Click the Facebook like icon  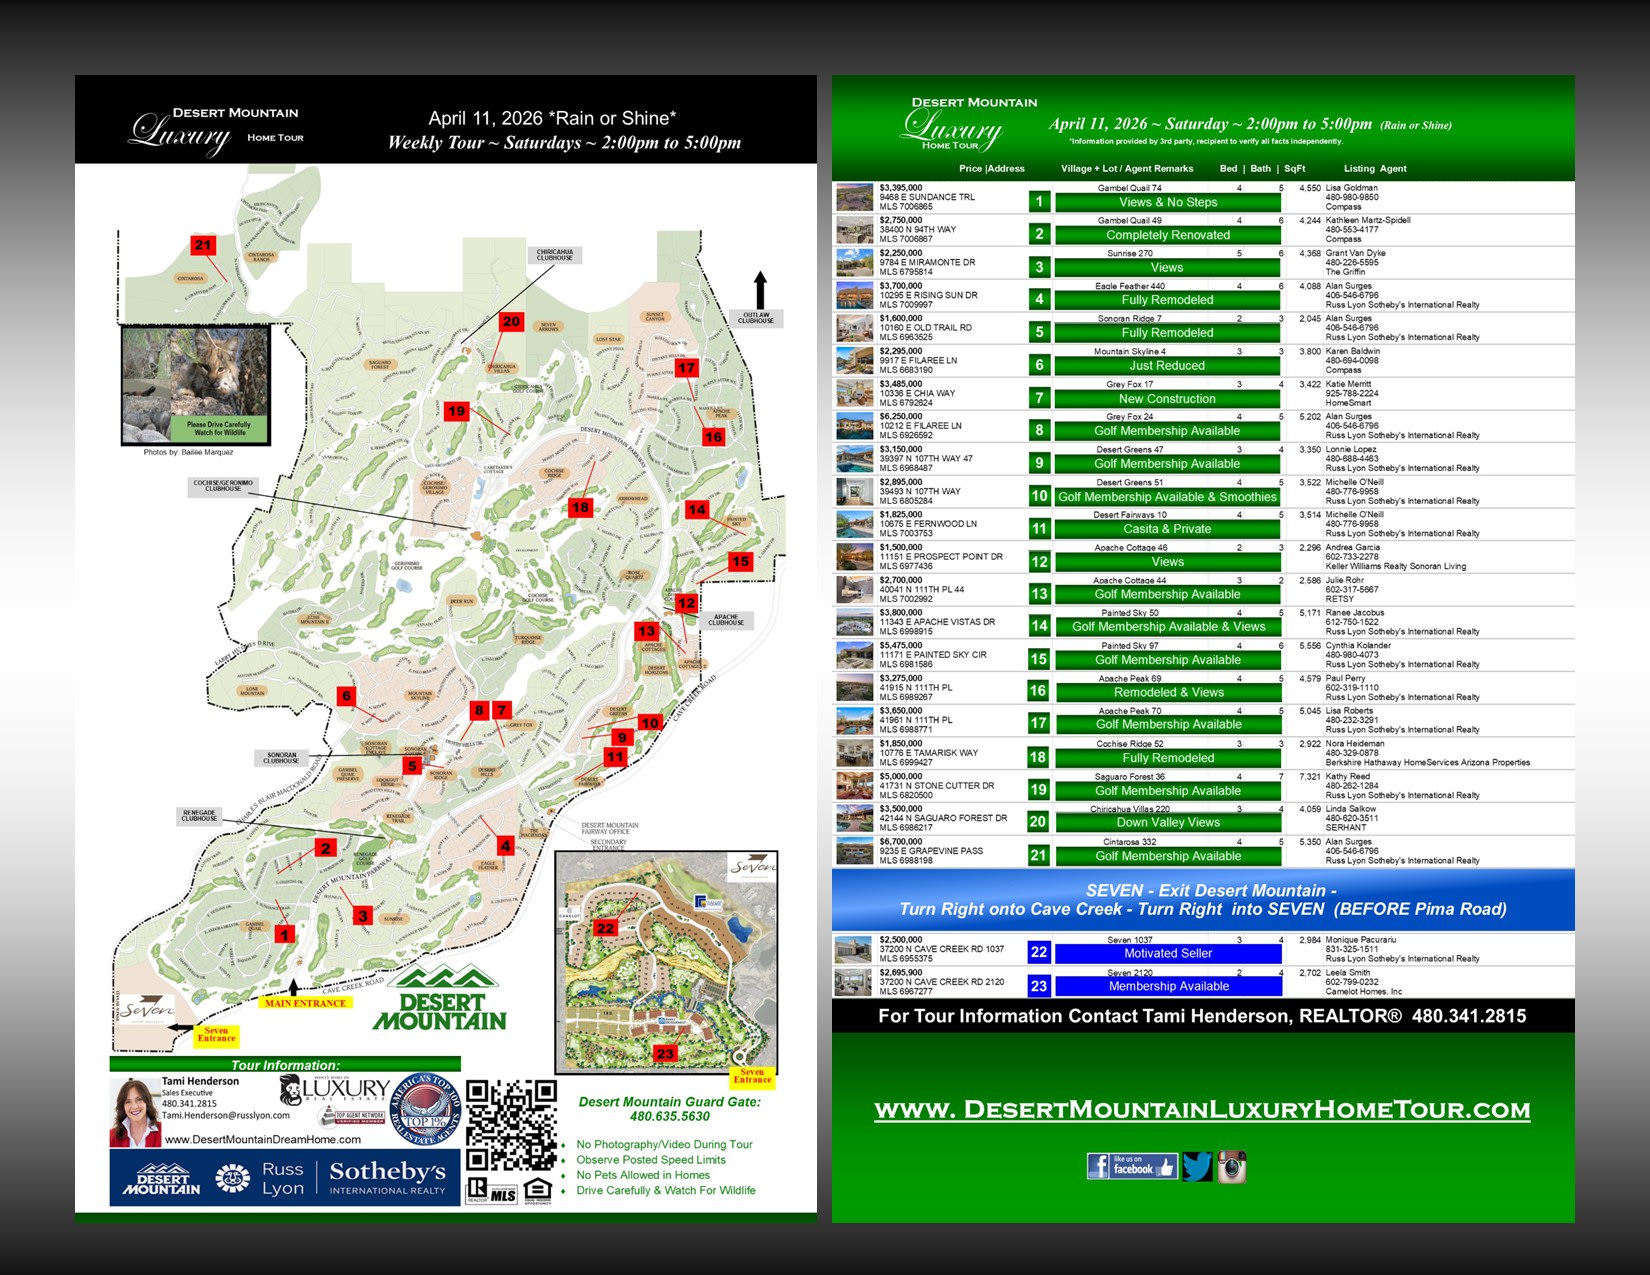tap(1131, 1166)
